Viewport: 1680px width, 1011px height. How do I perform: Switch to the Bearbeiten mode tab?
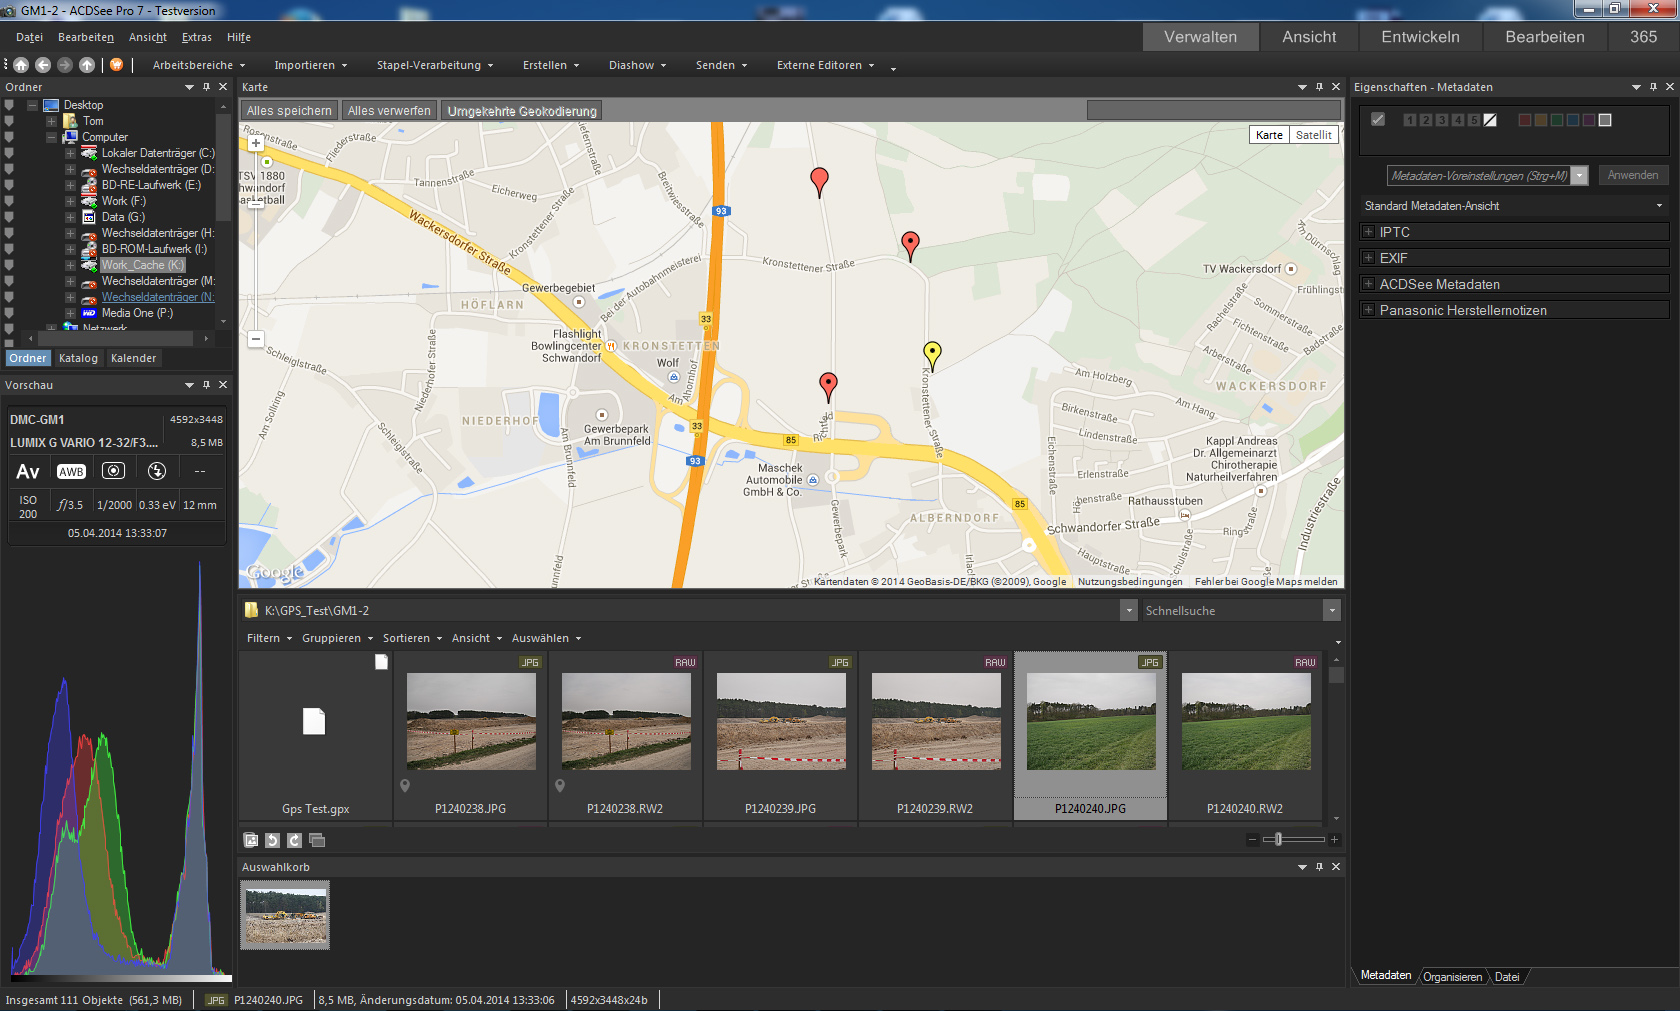point(1544,37)
